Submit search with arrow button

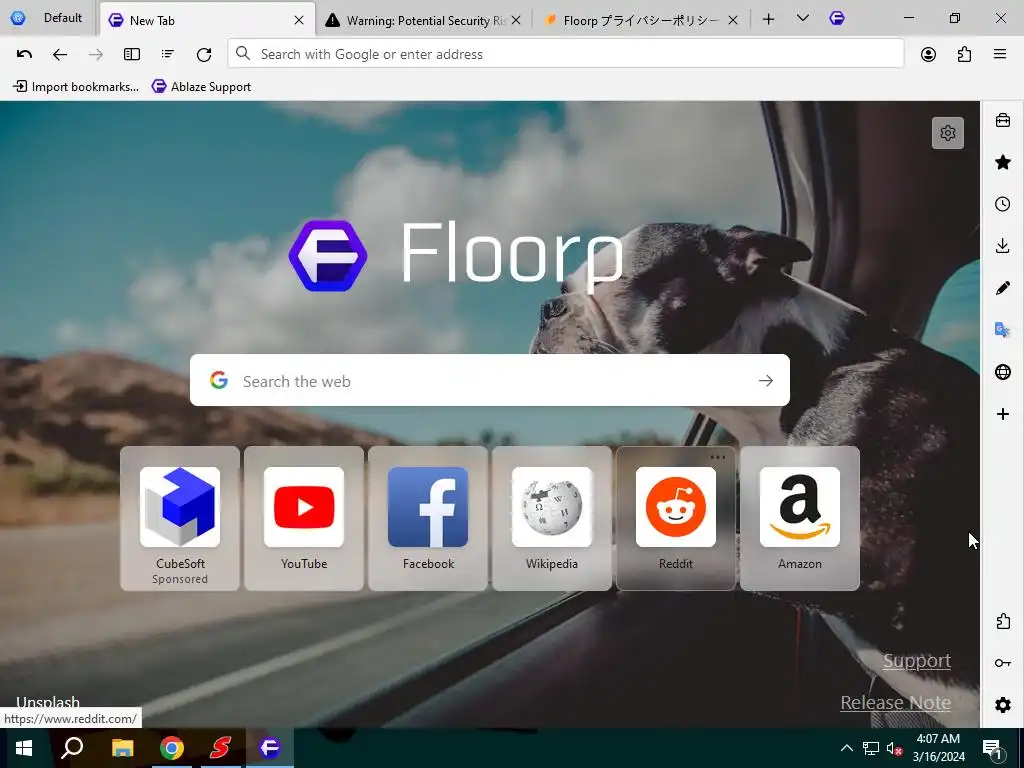point(766,381)
